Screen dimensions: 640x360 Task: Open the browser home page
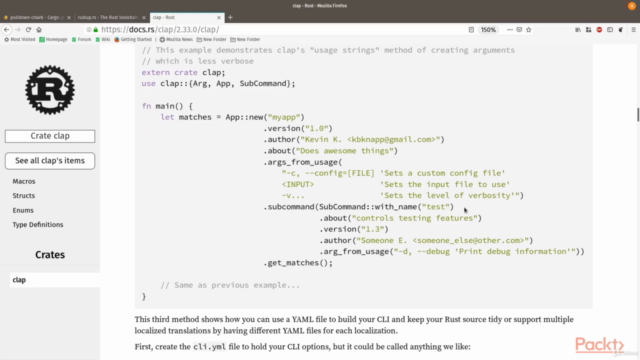(39, 29)
